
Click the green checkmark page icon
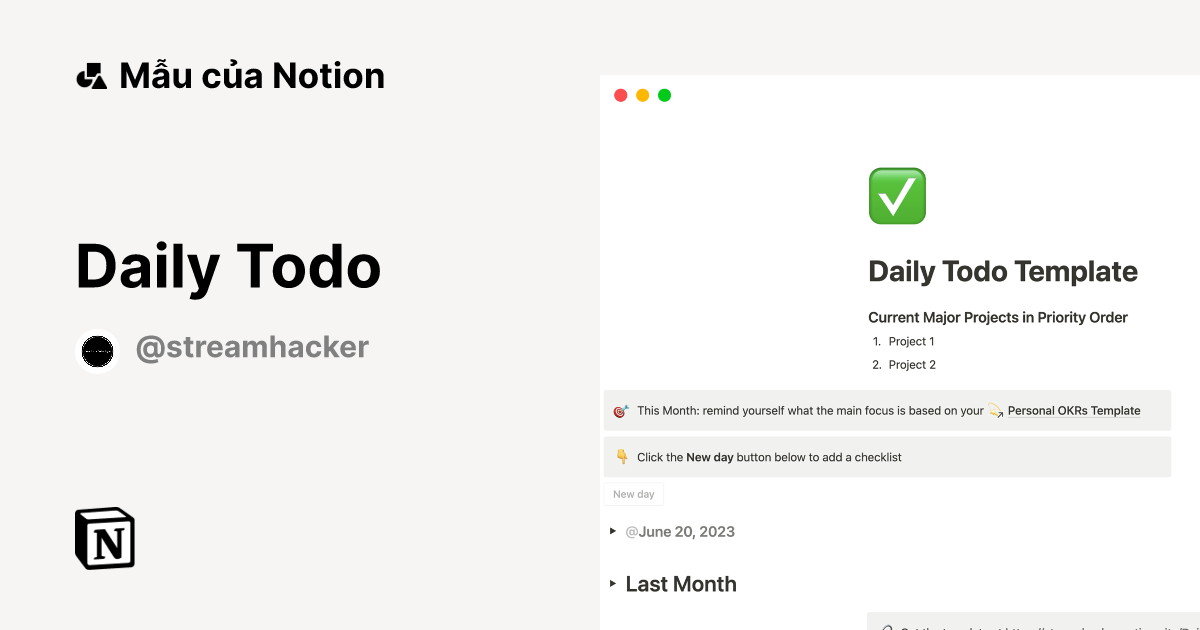(896, 195)
